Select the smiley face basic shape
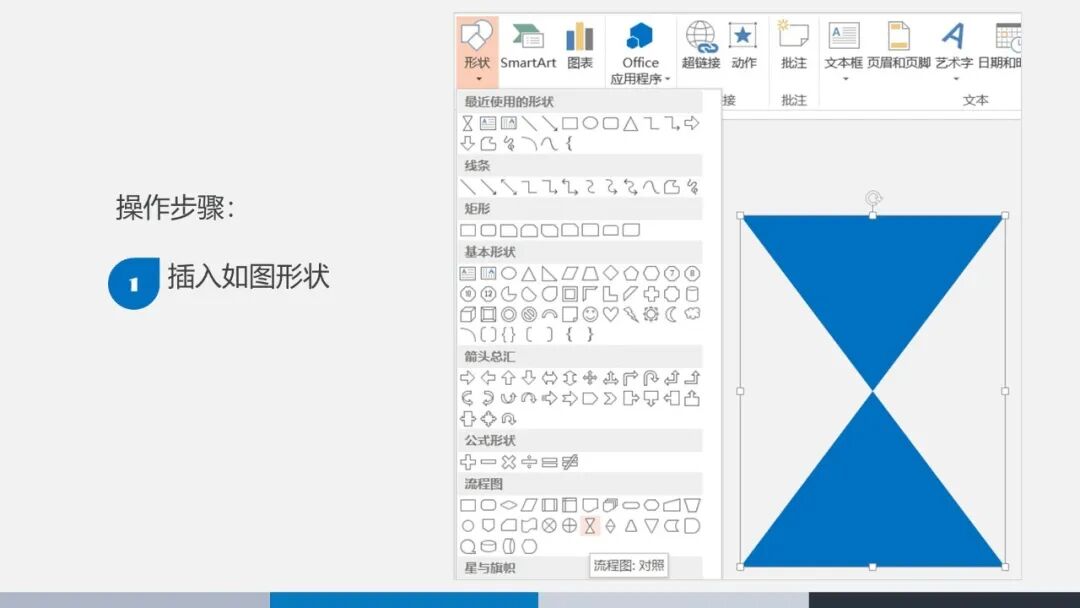 [x=589, y=313]
